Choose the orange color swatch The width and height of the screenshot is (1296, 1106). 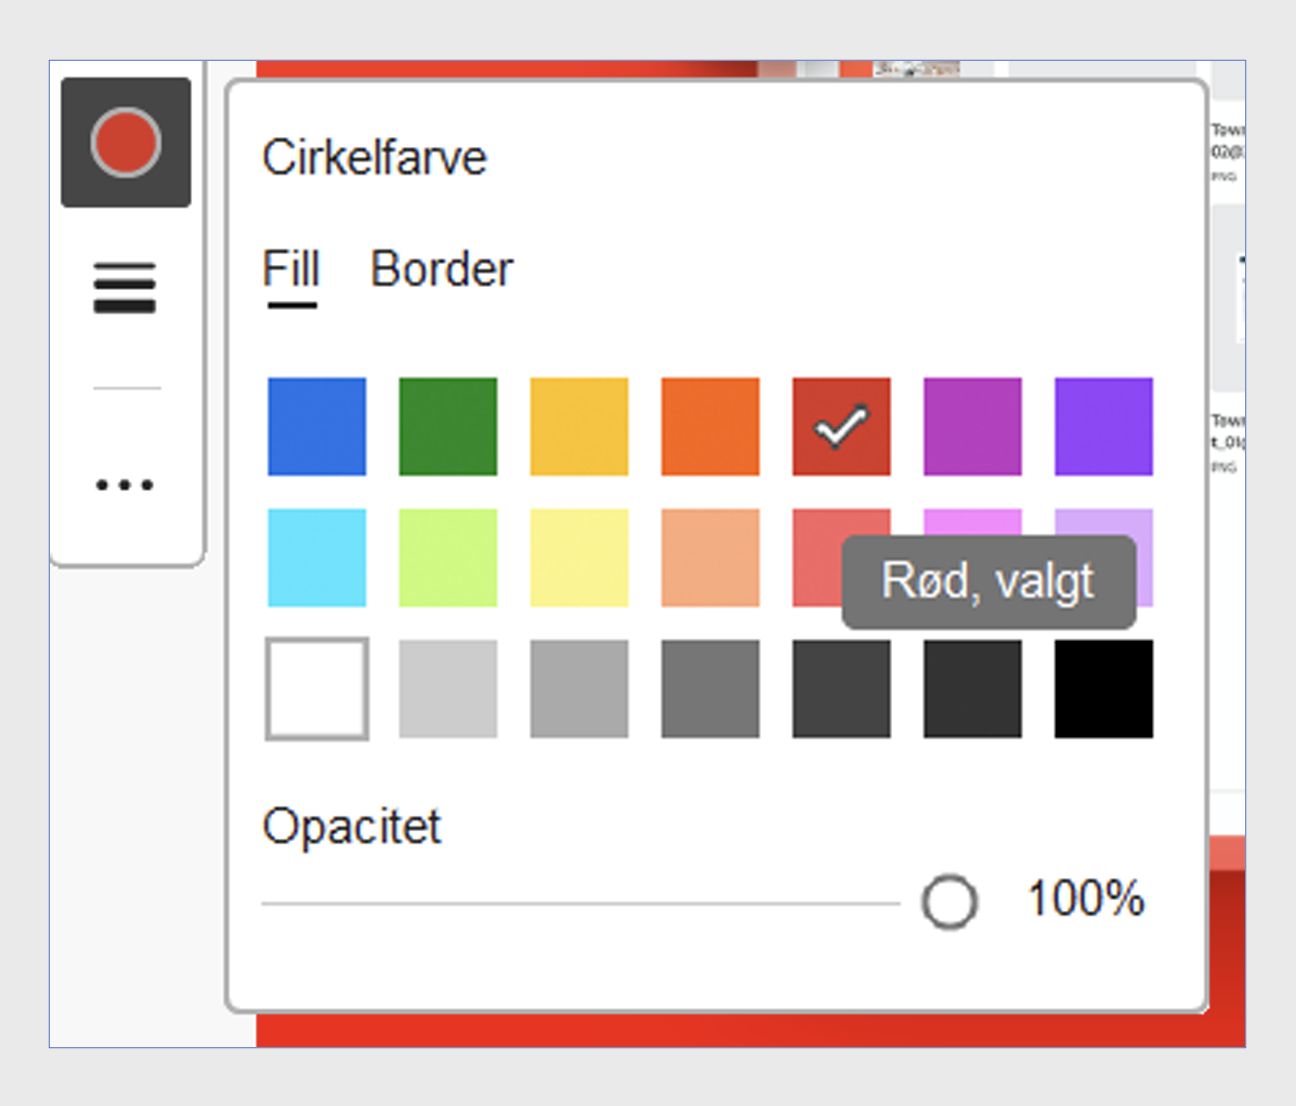point(710,427)
